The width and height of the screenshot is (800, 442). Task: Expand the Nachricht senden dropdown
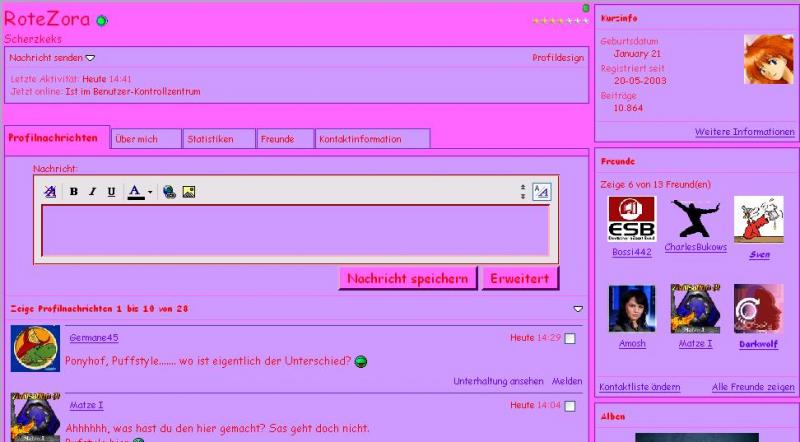[x=90, y=58]
